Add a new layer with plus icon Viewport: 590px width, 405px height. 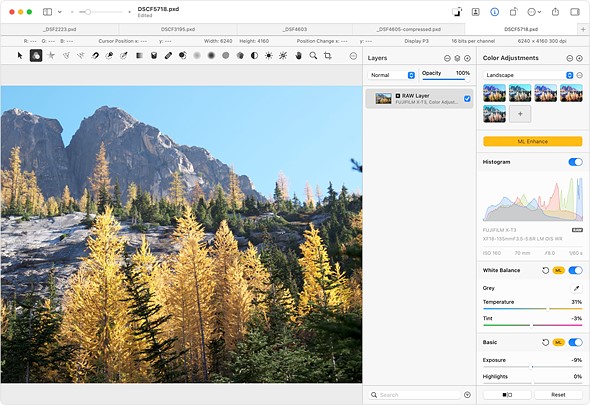467,58
